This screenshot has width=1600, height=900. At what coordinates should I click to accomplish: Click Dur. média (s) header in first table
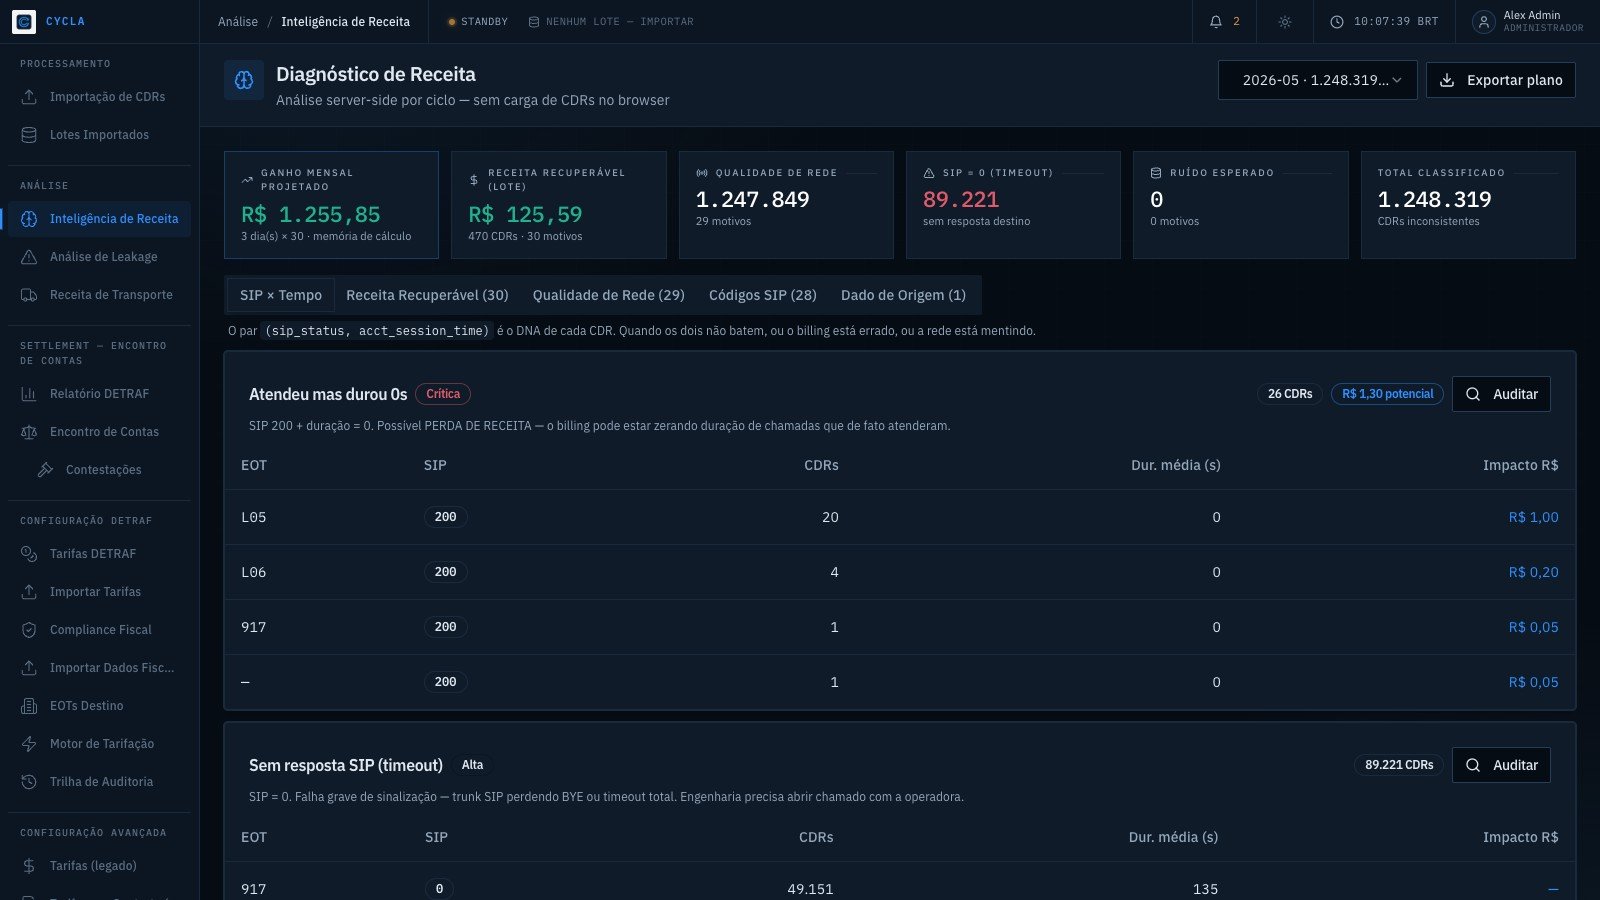coord(1175,465)
